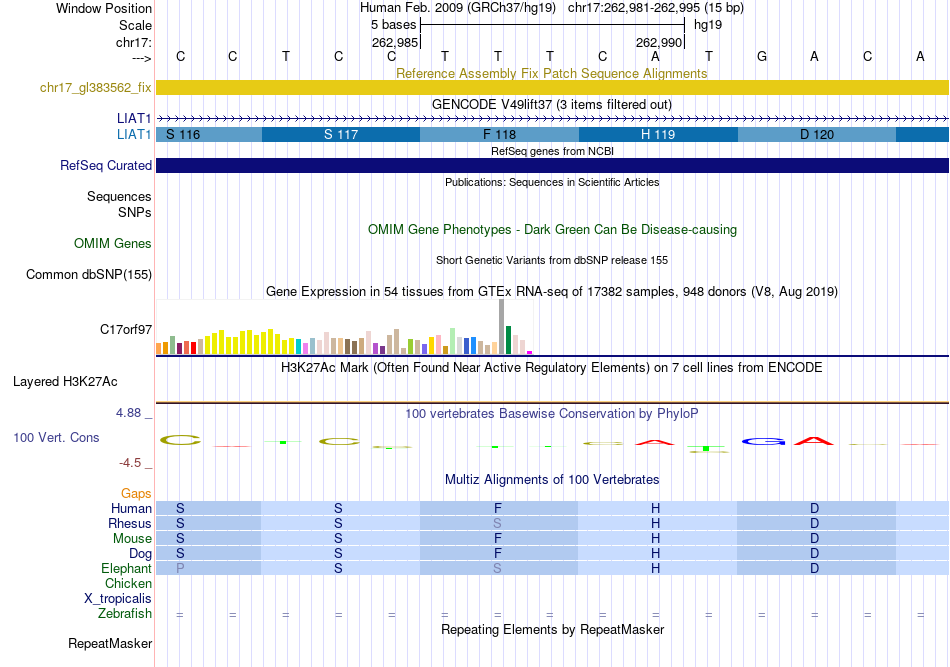Click the 5 bases scale bar
Screen dimensions: 950x667
[x=552, y=25]
